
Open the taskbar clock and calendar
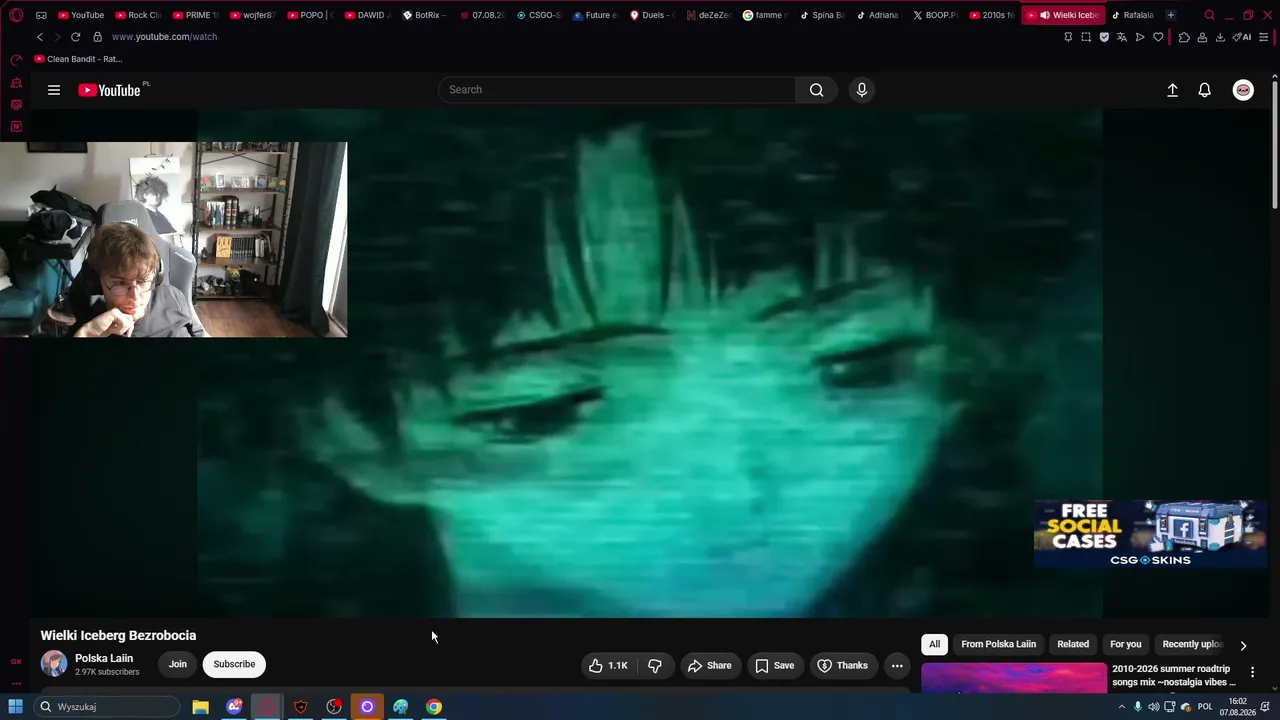[1237, 707]
